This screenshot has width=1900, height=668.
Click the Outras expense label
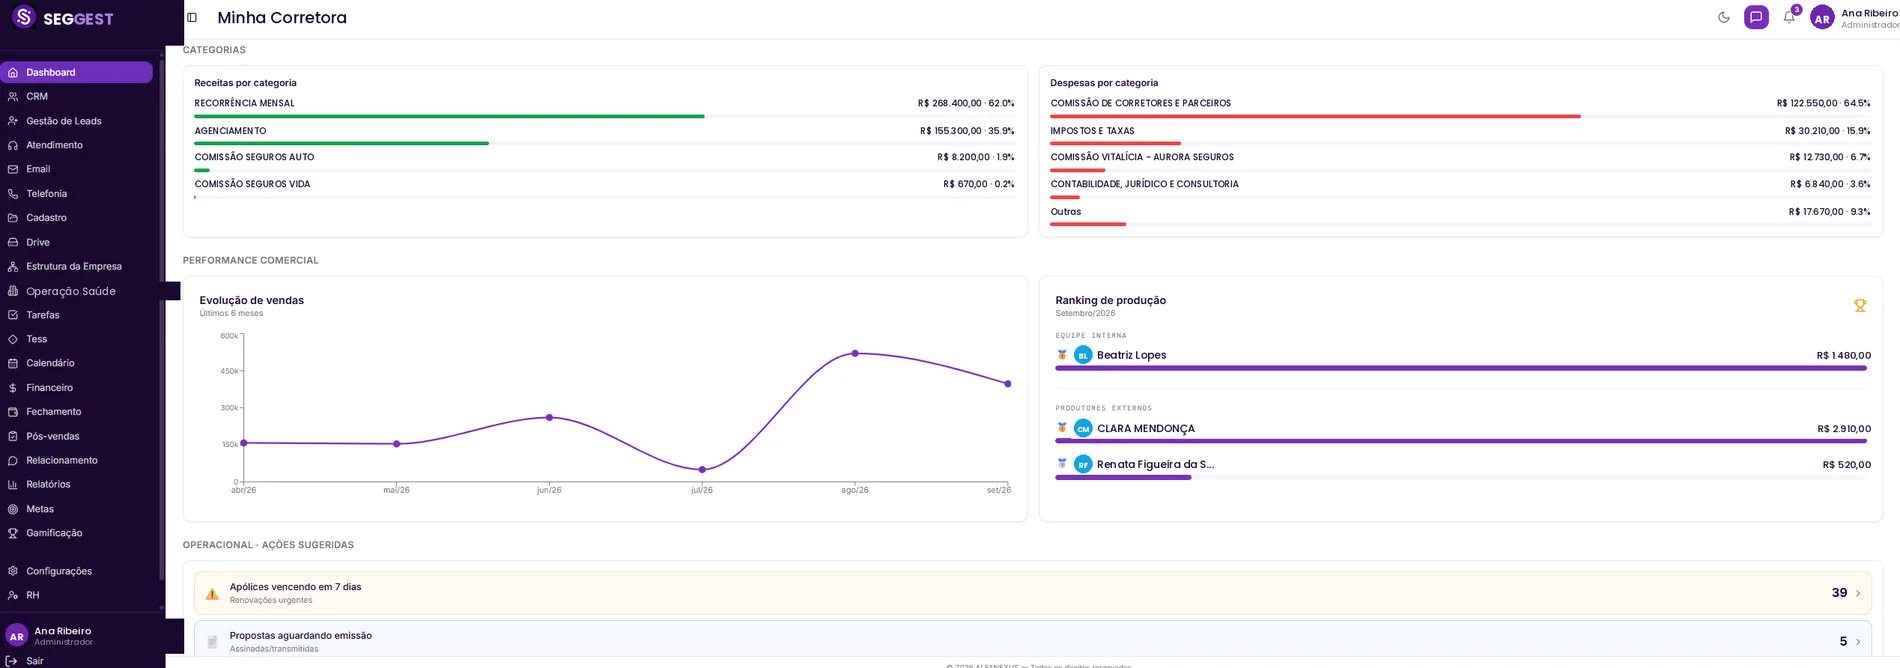click(x=1065, y=212)
